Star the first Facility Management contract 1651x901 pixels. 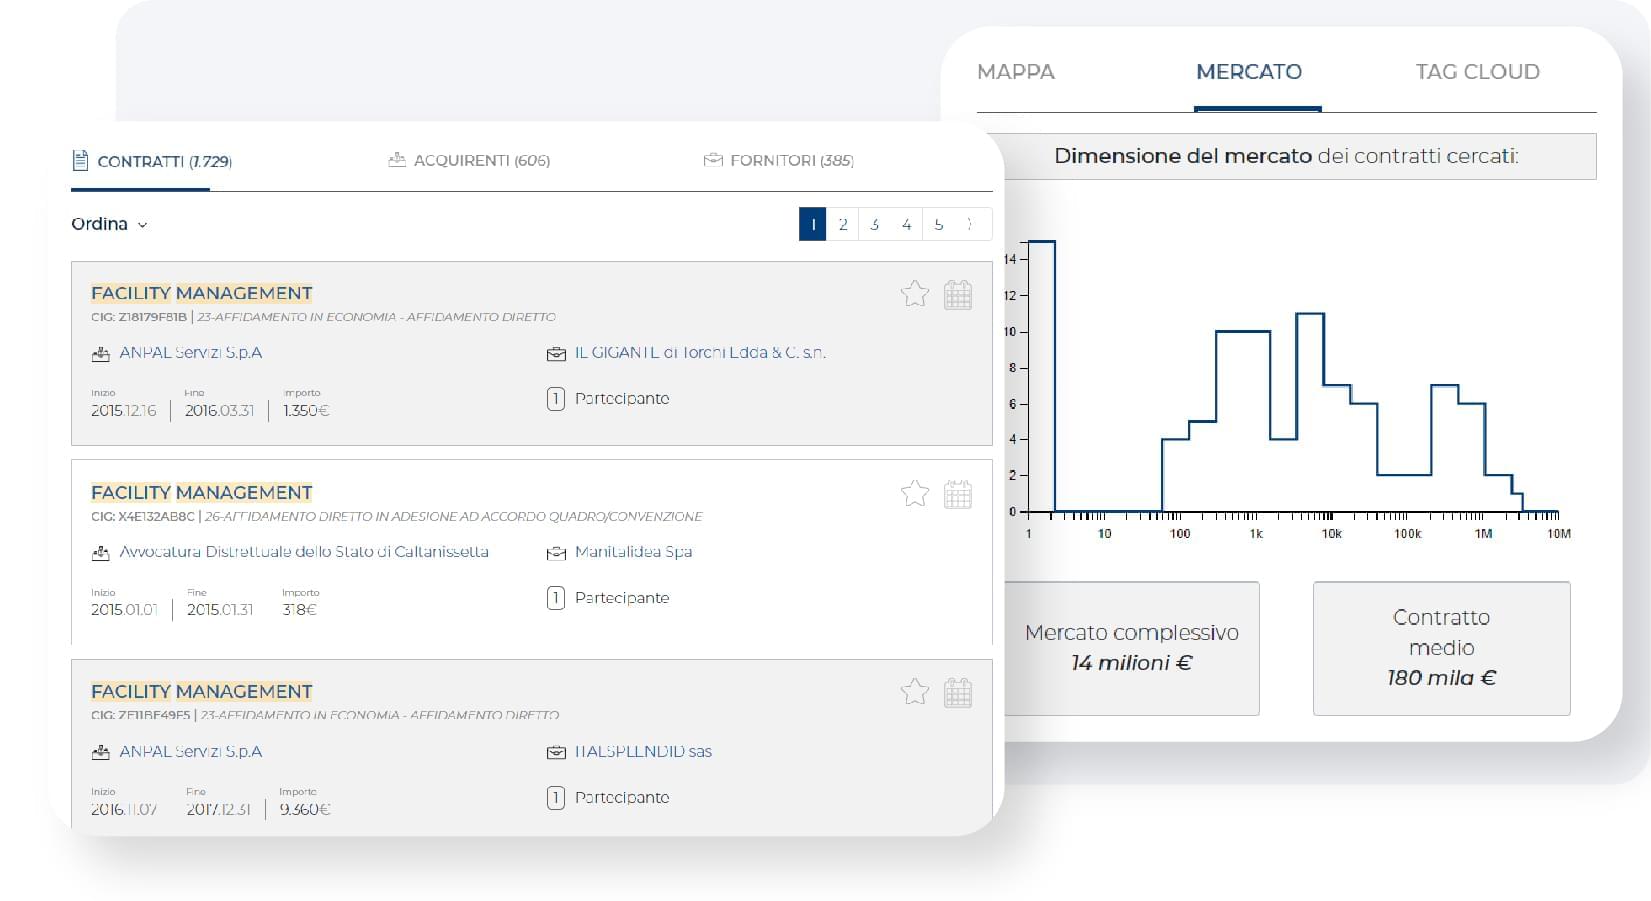coord(914,294)
